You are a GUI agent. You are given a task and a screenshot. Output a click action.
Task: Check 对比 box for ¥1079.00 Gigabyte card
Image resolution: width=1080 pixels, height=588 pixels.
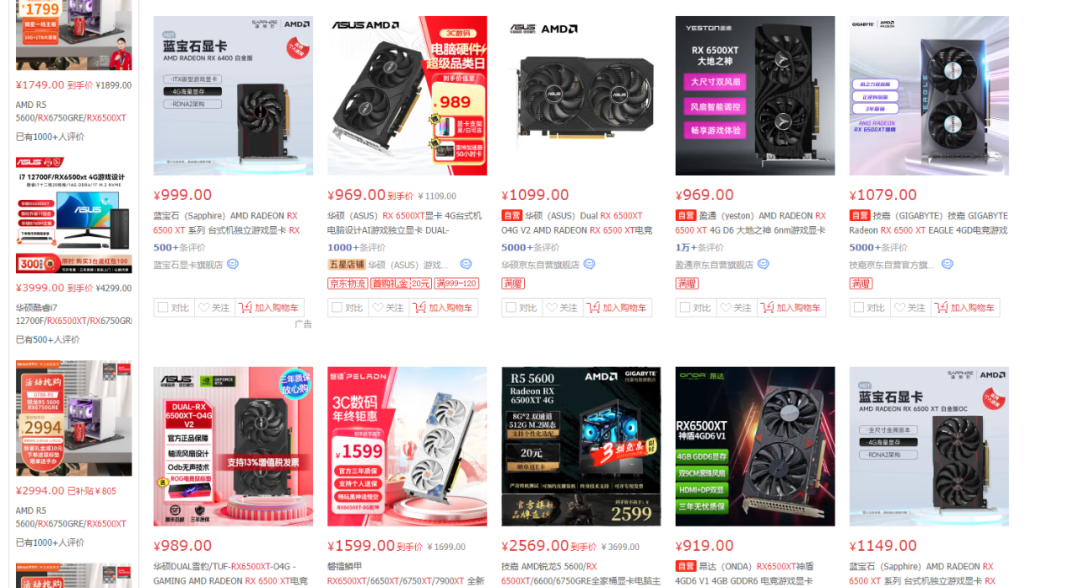click(x=869, y=308)
